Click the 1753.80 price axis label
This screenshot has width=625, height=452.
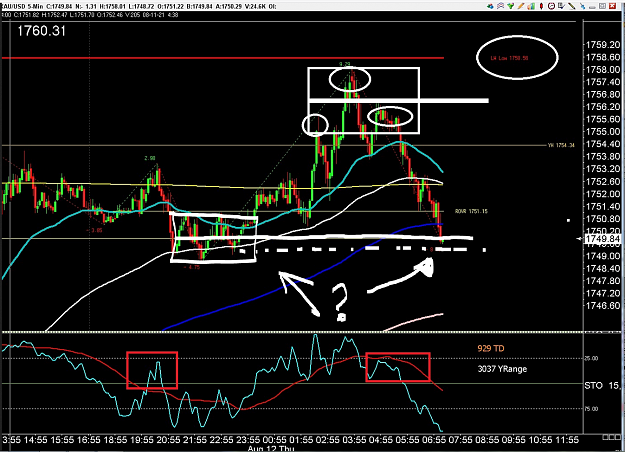(x=603, y=156)
